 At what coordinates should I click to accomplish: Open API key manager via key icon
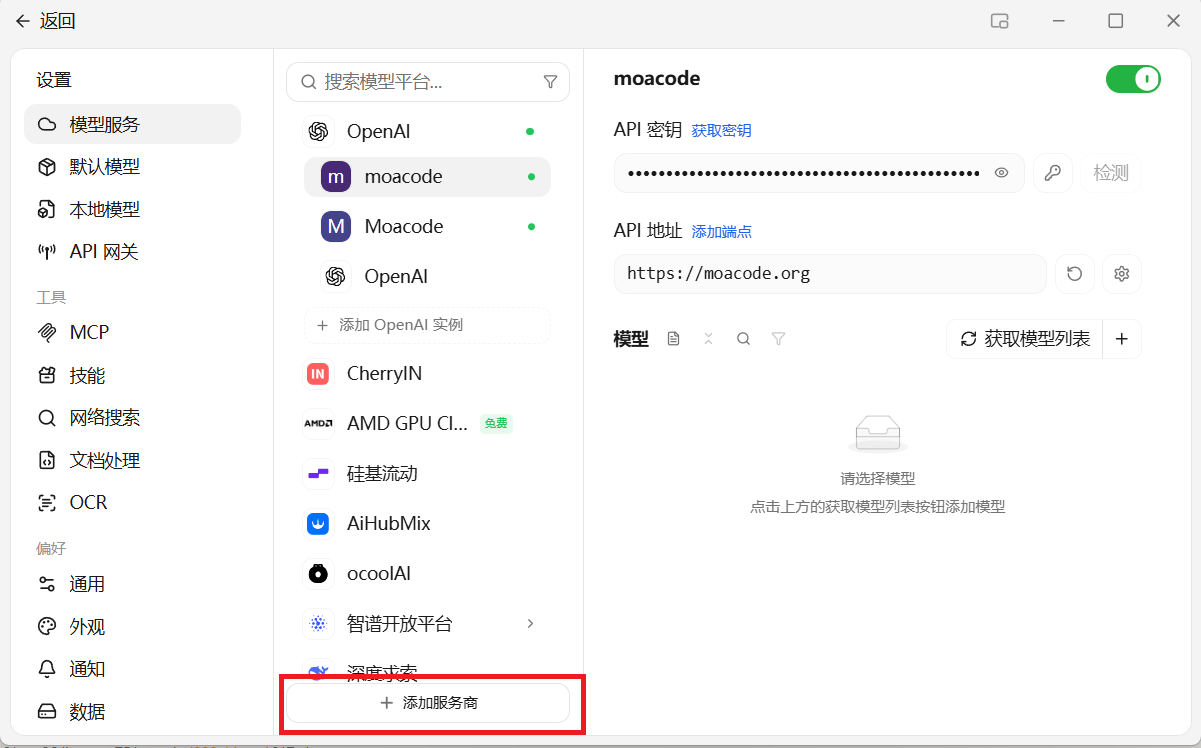(x=1053, y=173)
